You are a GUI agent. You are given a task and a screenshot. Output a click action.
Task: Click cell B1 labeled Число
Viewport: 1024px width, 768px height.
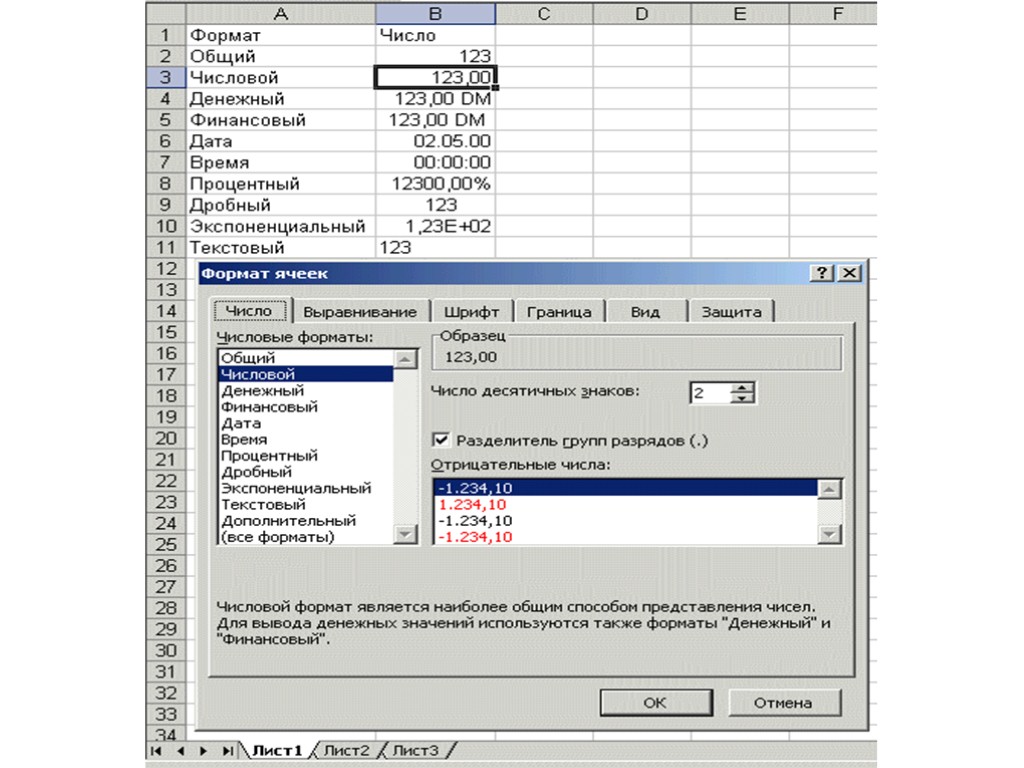[436, 35]
